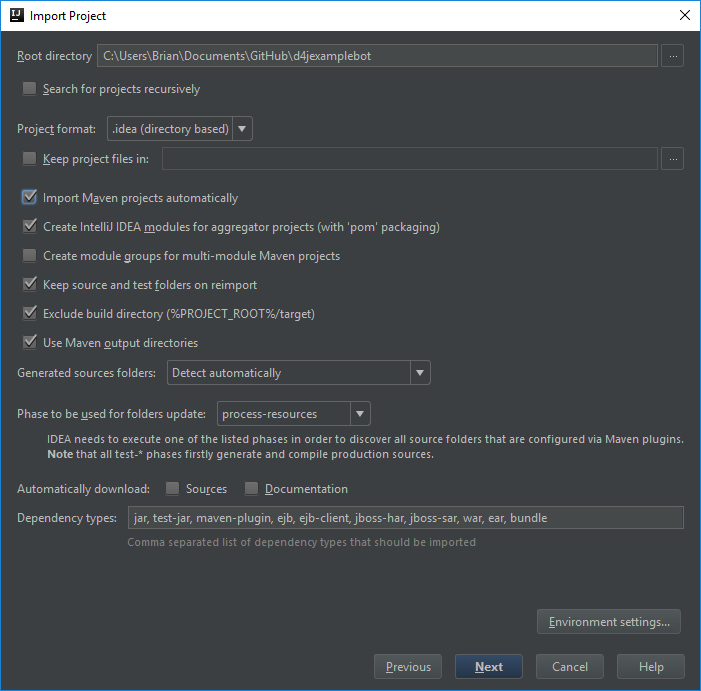Cancel the project import
Image resolution: width=701 pixels, height=691 pixels.
(570, 667)
